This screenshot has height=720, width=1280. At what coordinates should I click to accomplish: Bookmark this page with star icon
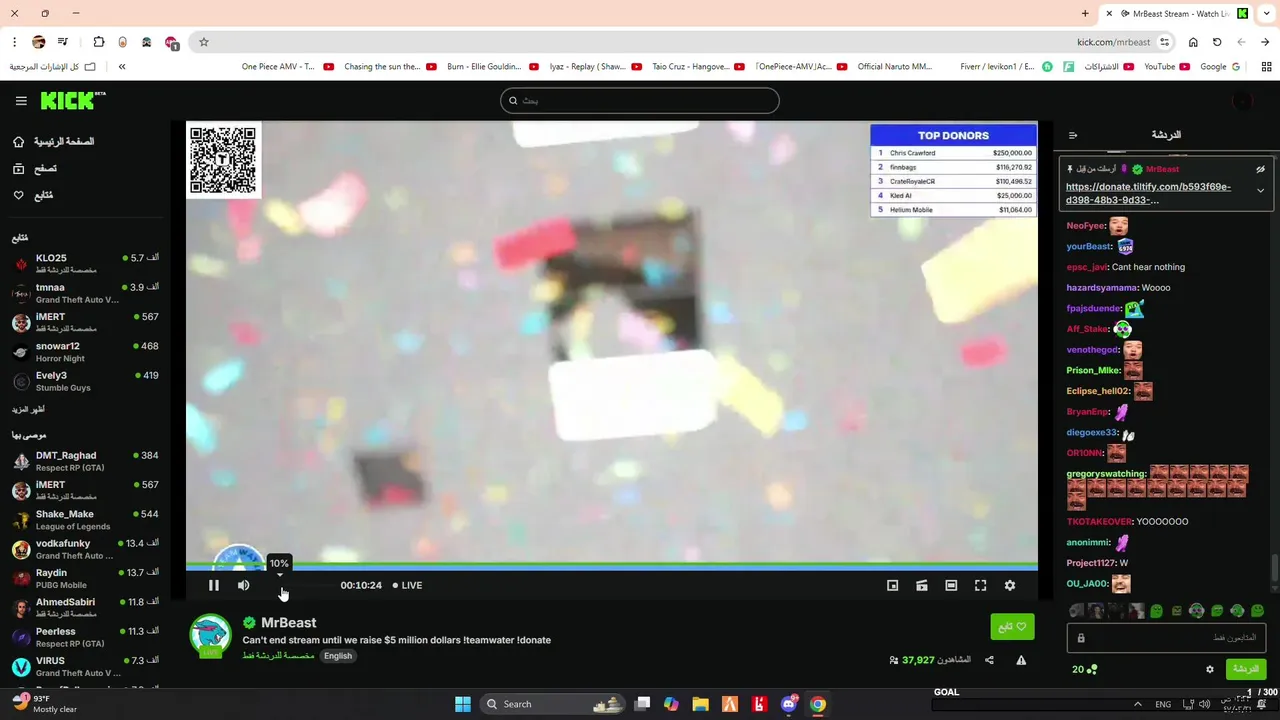click(203, 42)
